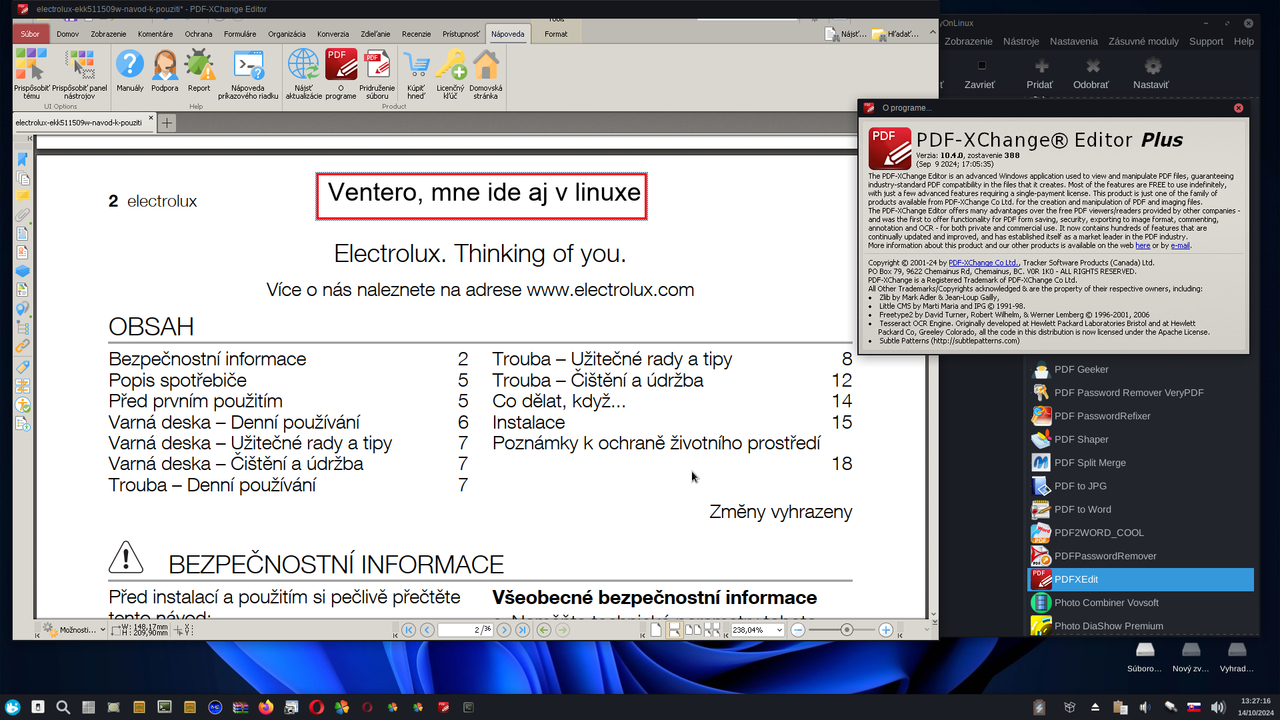1280x720 pixels.
Task: Click Odobrať in PlayOnLinux toolbar
Action: point(1091,74)
